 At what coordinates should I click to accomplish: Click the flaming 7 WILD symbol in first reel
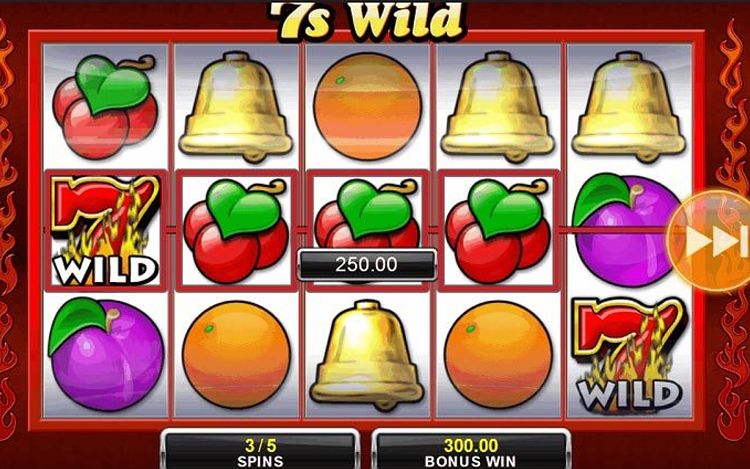pos(105,230)
